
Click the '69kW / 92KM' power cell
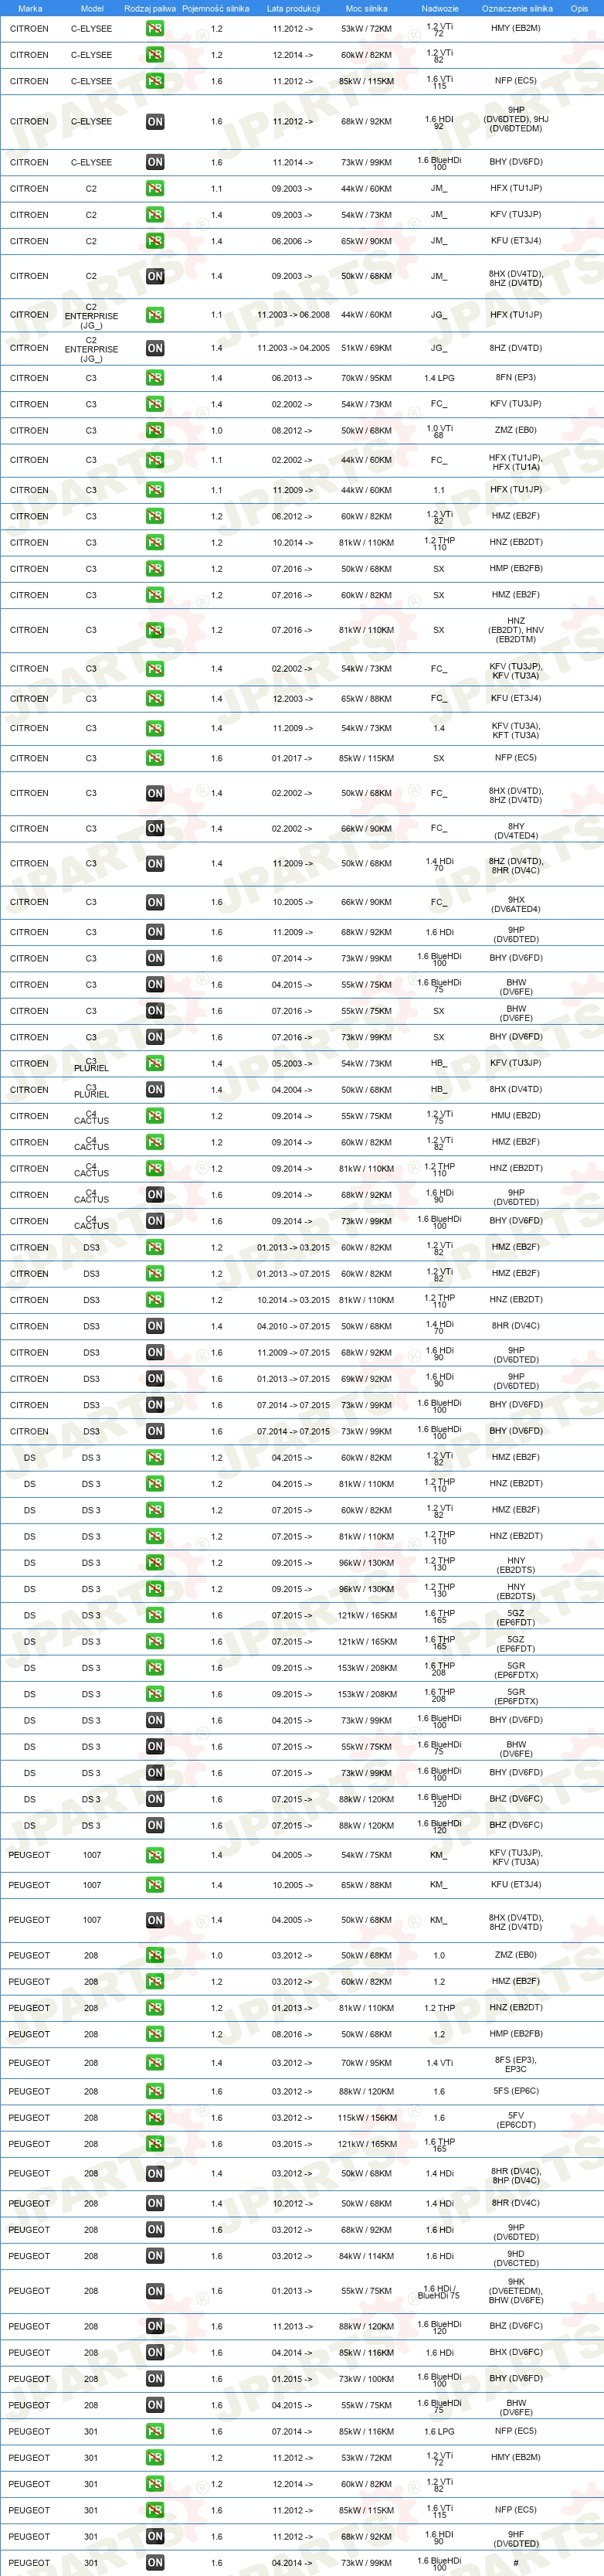click(x=366, y=1379)
